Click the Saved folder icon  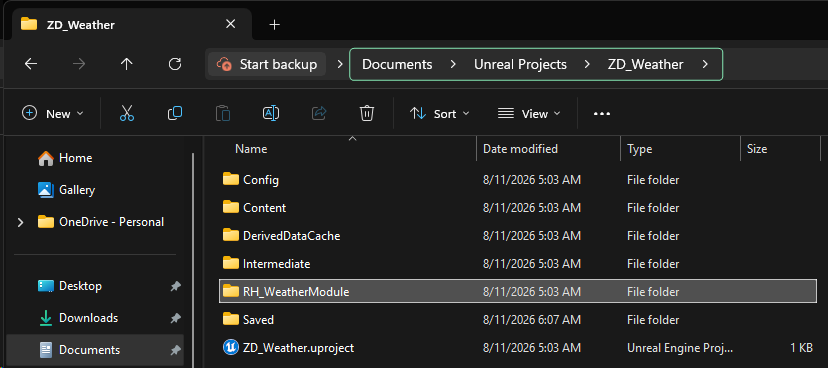(x=231, y=319)
